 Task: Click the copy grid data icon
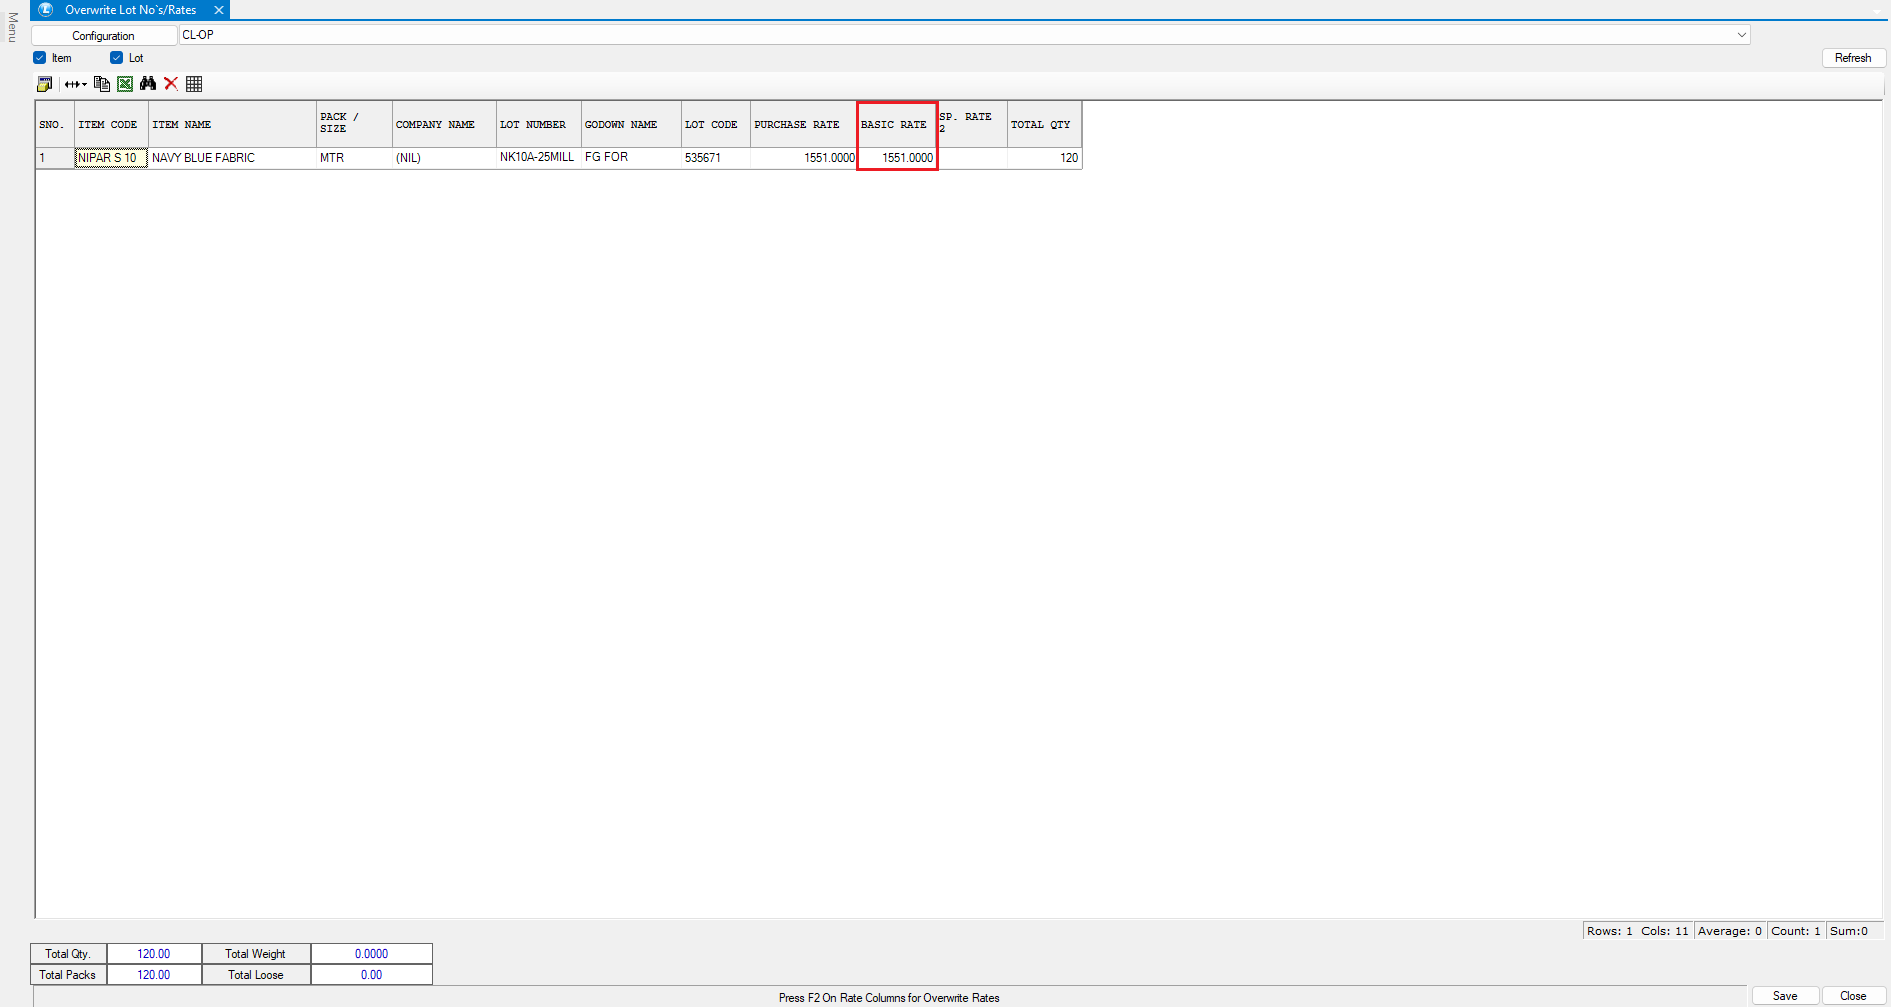(101, 84)
